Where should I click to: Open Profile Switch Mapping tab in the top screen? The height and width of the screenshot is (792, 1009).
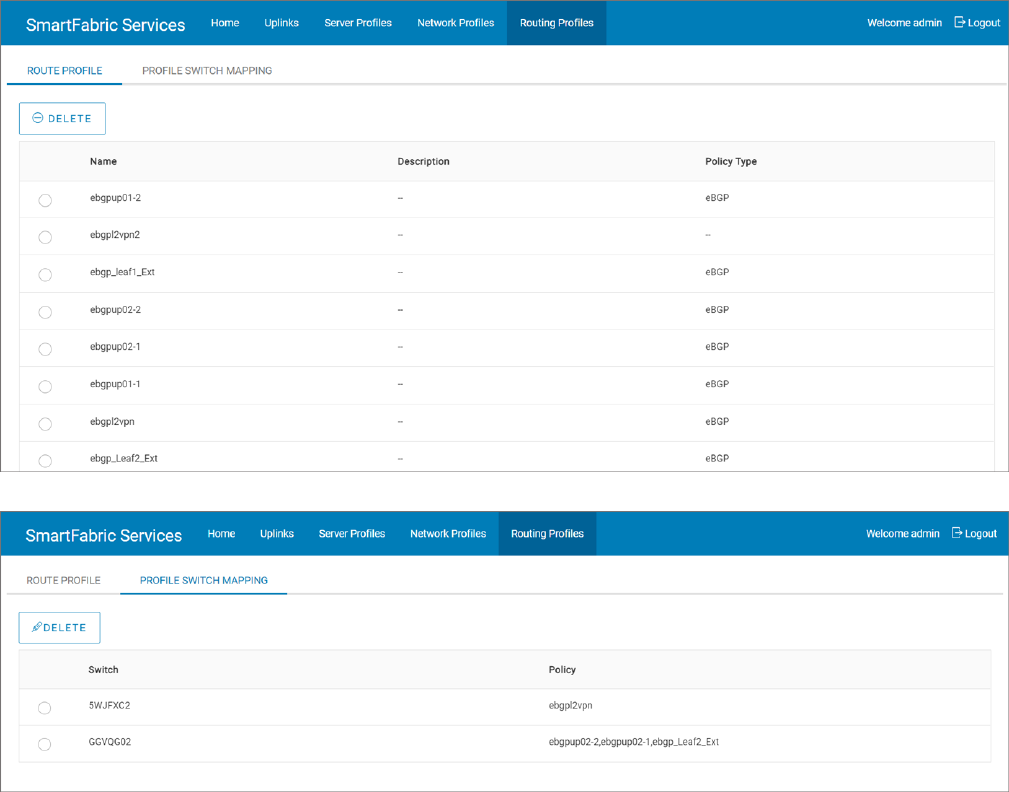click(207, 71)
